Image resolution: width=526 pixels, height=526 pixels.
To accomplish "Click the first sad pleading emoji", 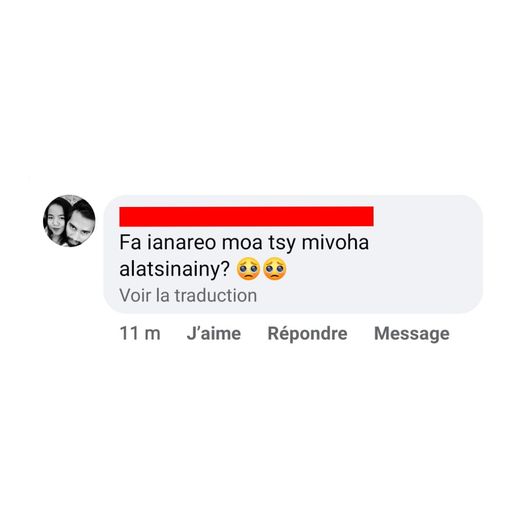I will click(x=248, y=269).
